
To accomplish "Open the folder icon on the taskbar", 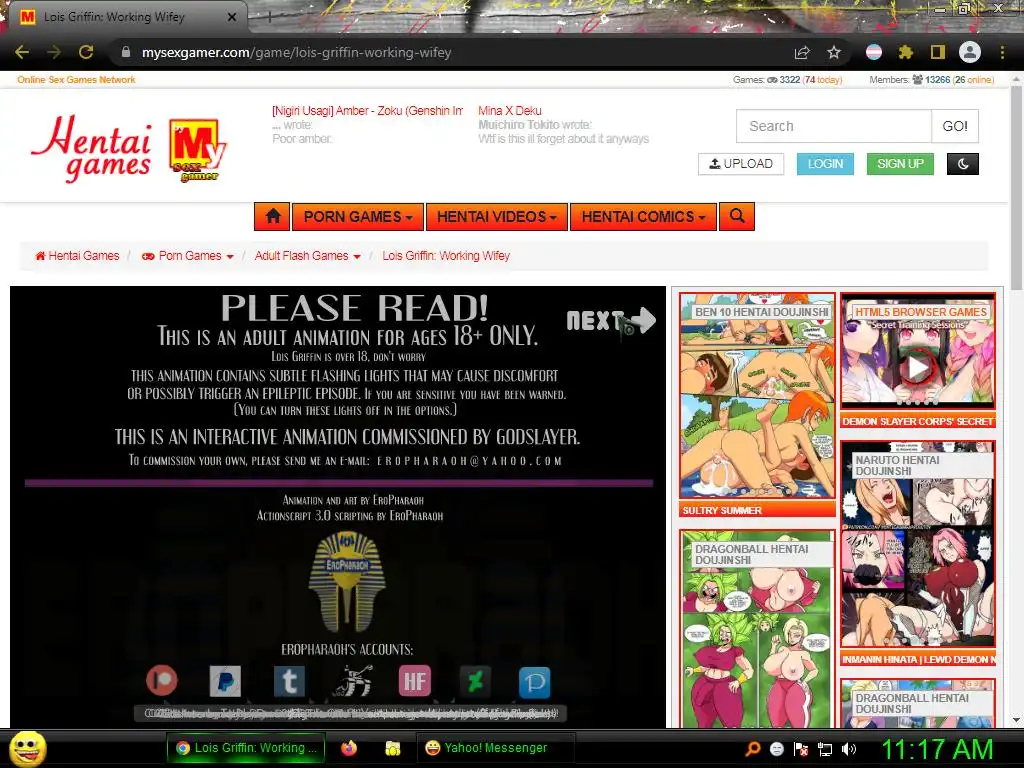I will (392, 748).
